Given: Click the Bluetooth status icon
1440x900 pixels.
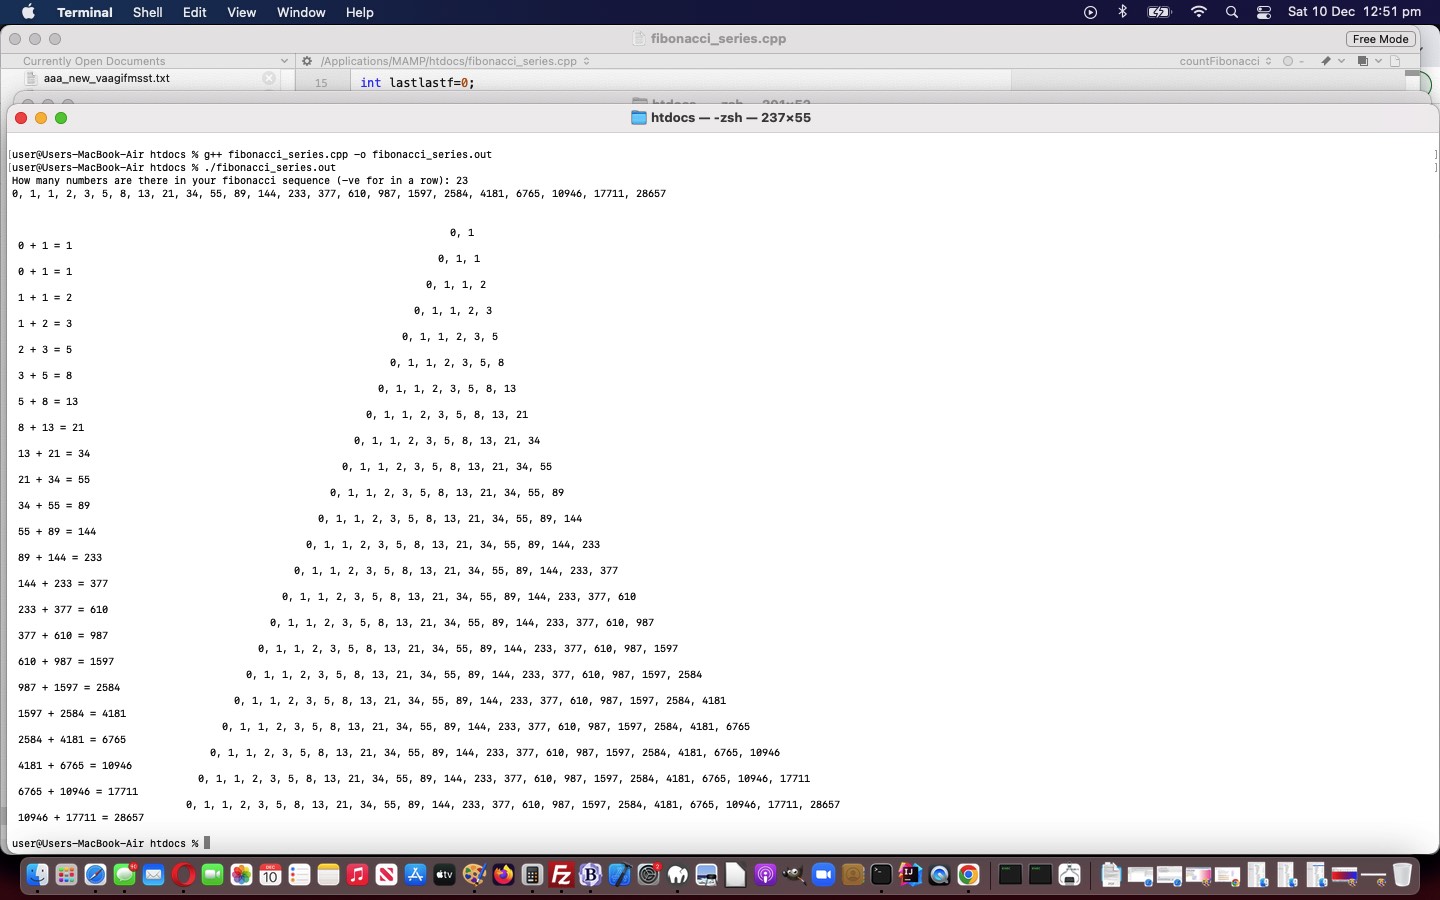Looking at the screenshot, I should 1122,12.
